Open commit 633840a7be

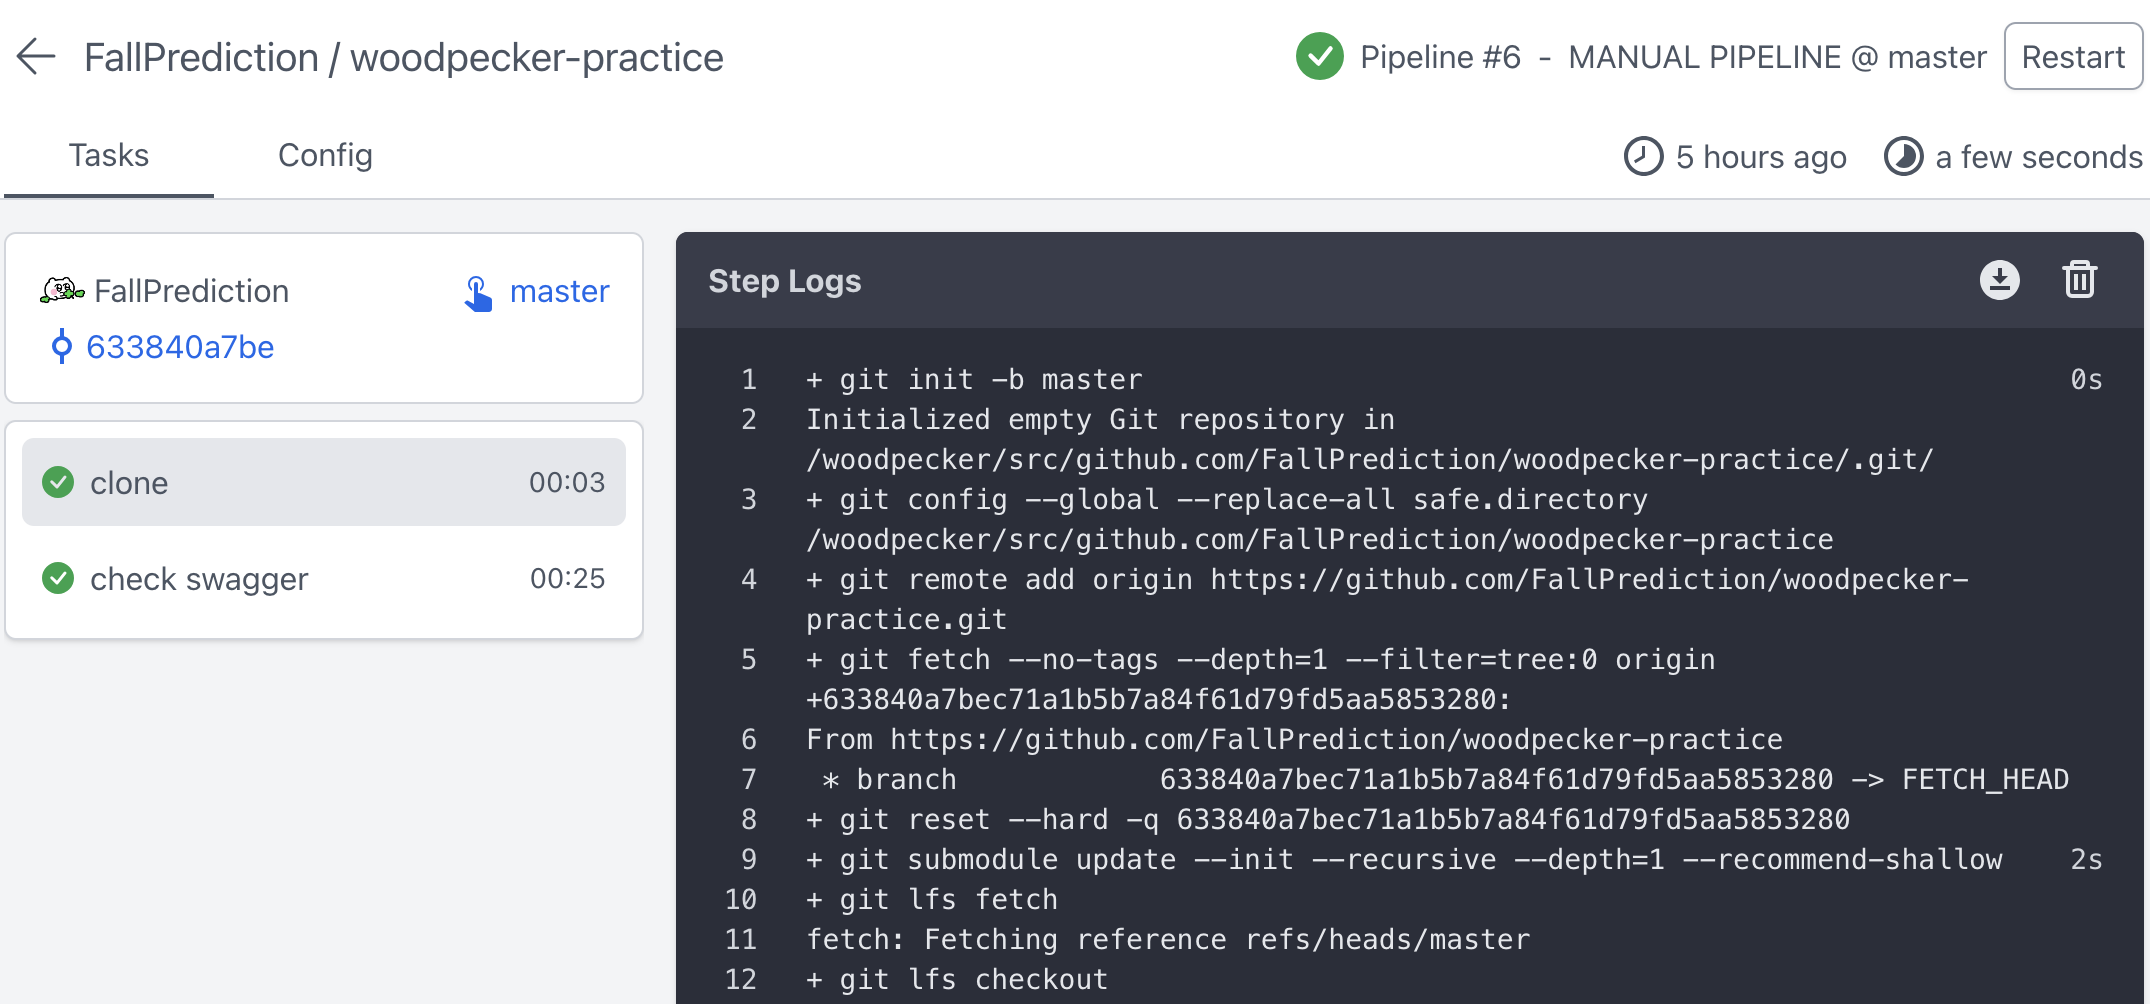pyautogui.click(x=180, y=347)
